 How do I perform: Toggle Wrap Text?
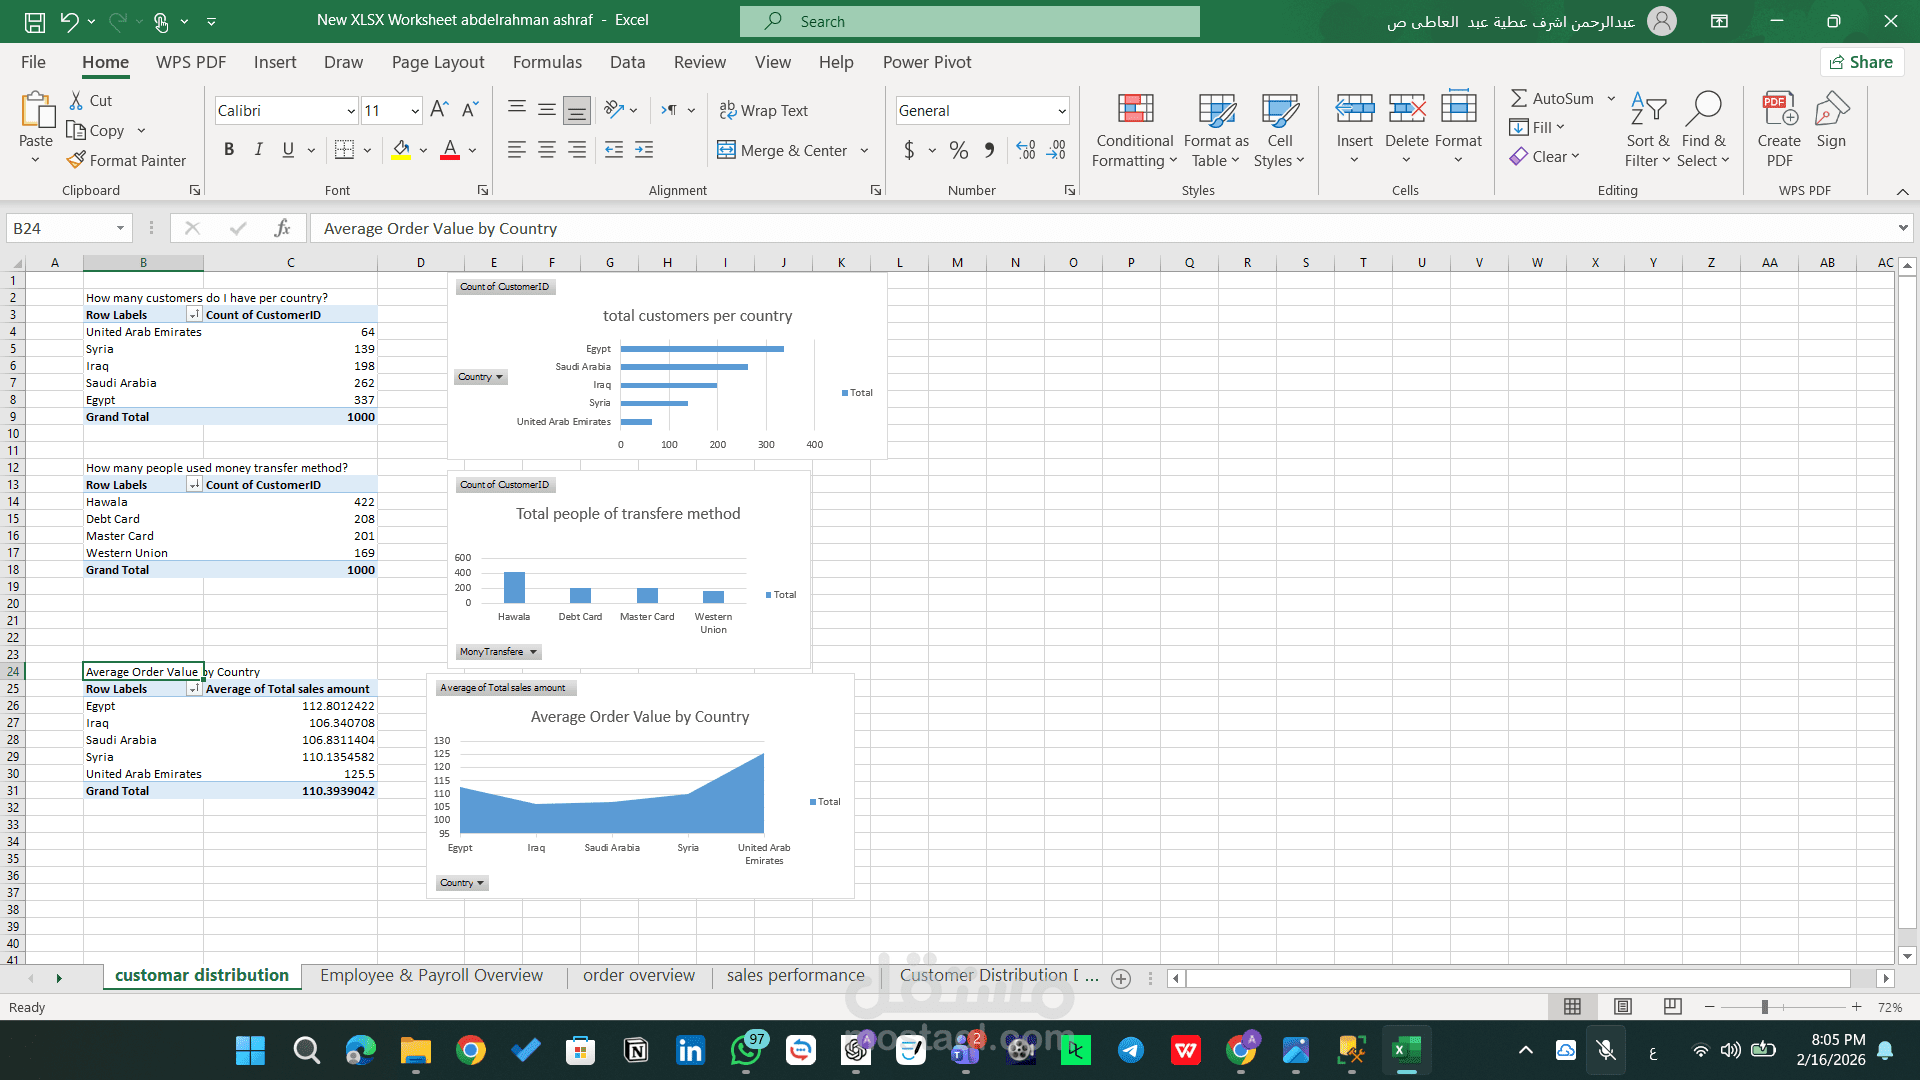[x=764, y=111]
